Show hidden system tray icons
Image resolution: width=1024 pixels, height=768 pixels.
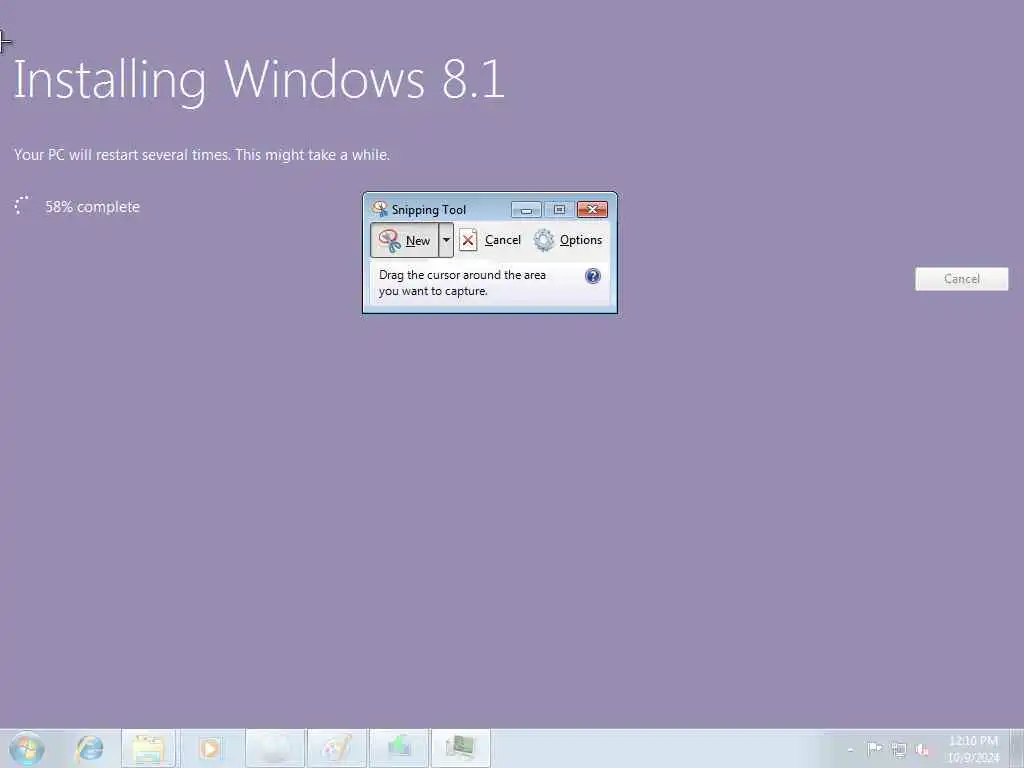(x=850, y=750)
